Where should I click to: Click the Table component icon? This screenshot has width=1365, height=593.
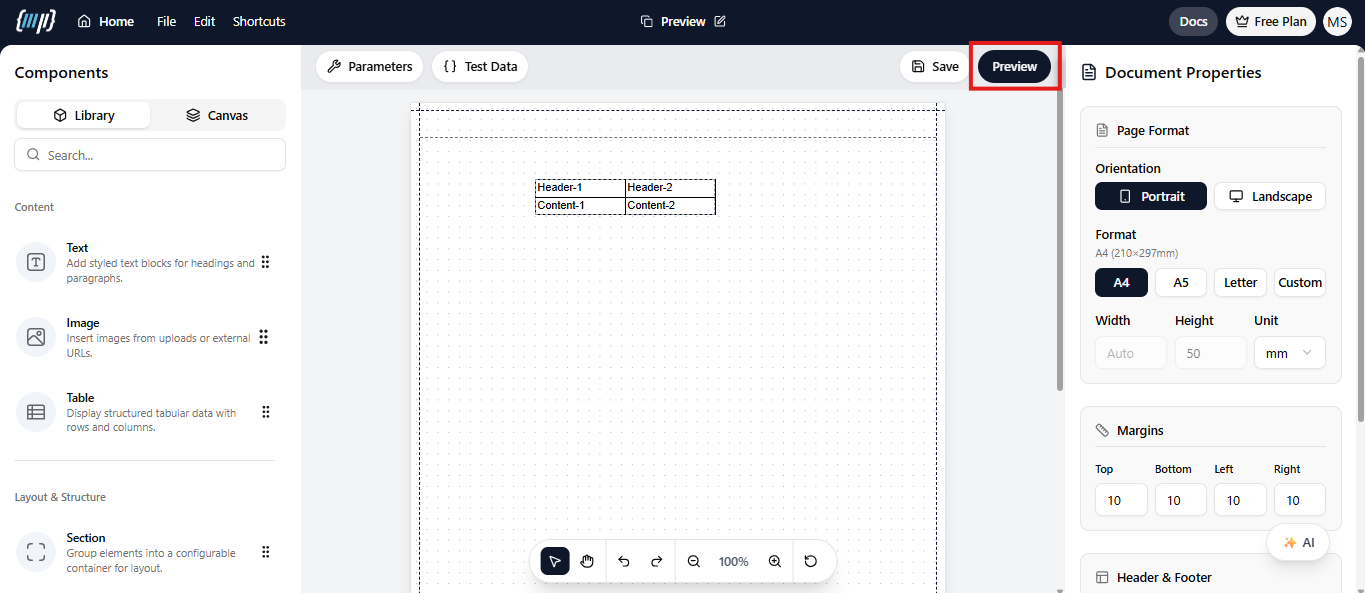36,412
